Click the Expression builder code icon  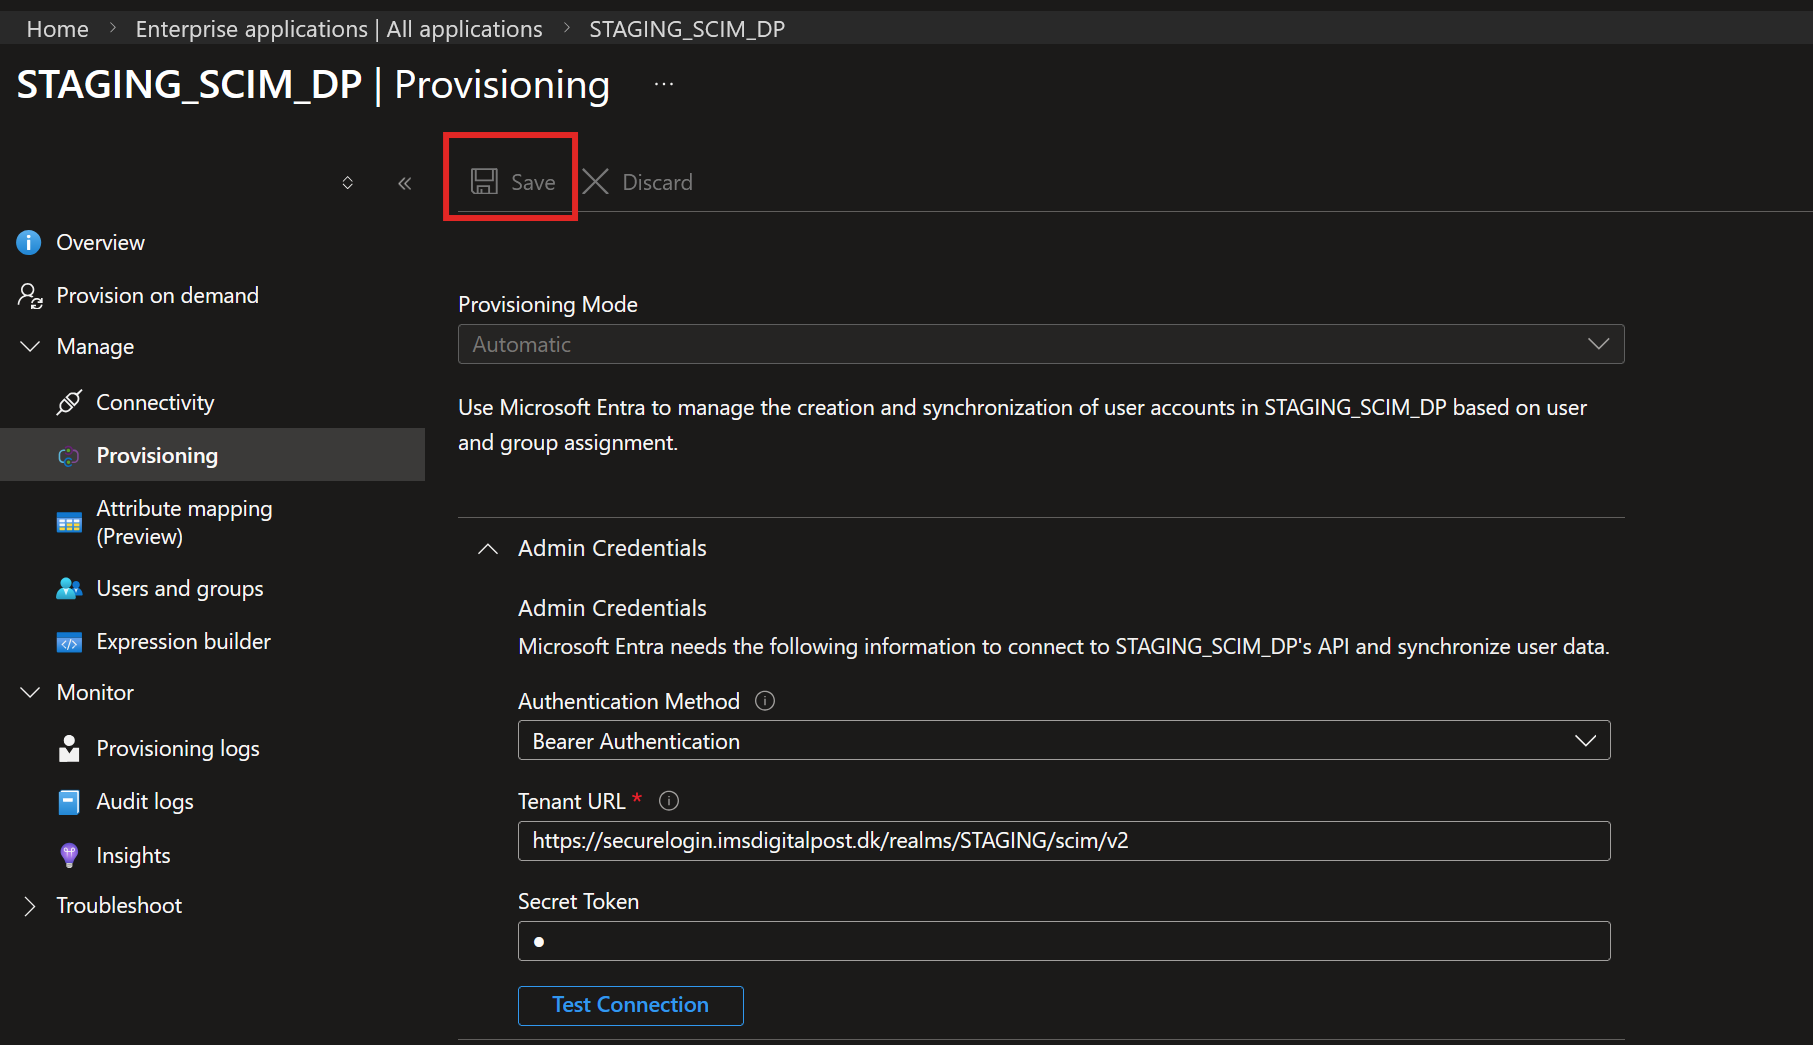pos(69,642)
